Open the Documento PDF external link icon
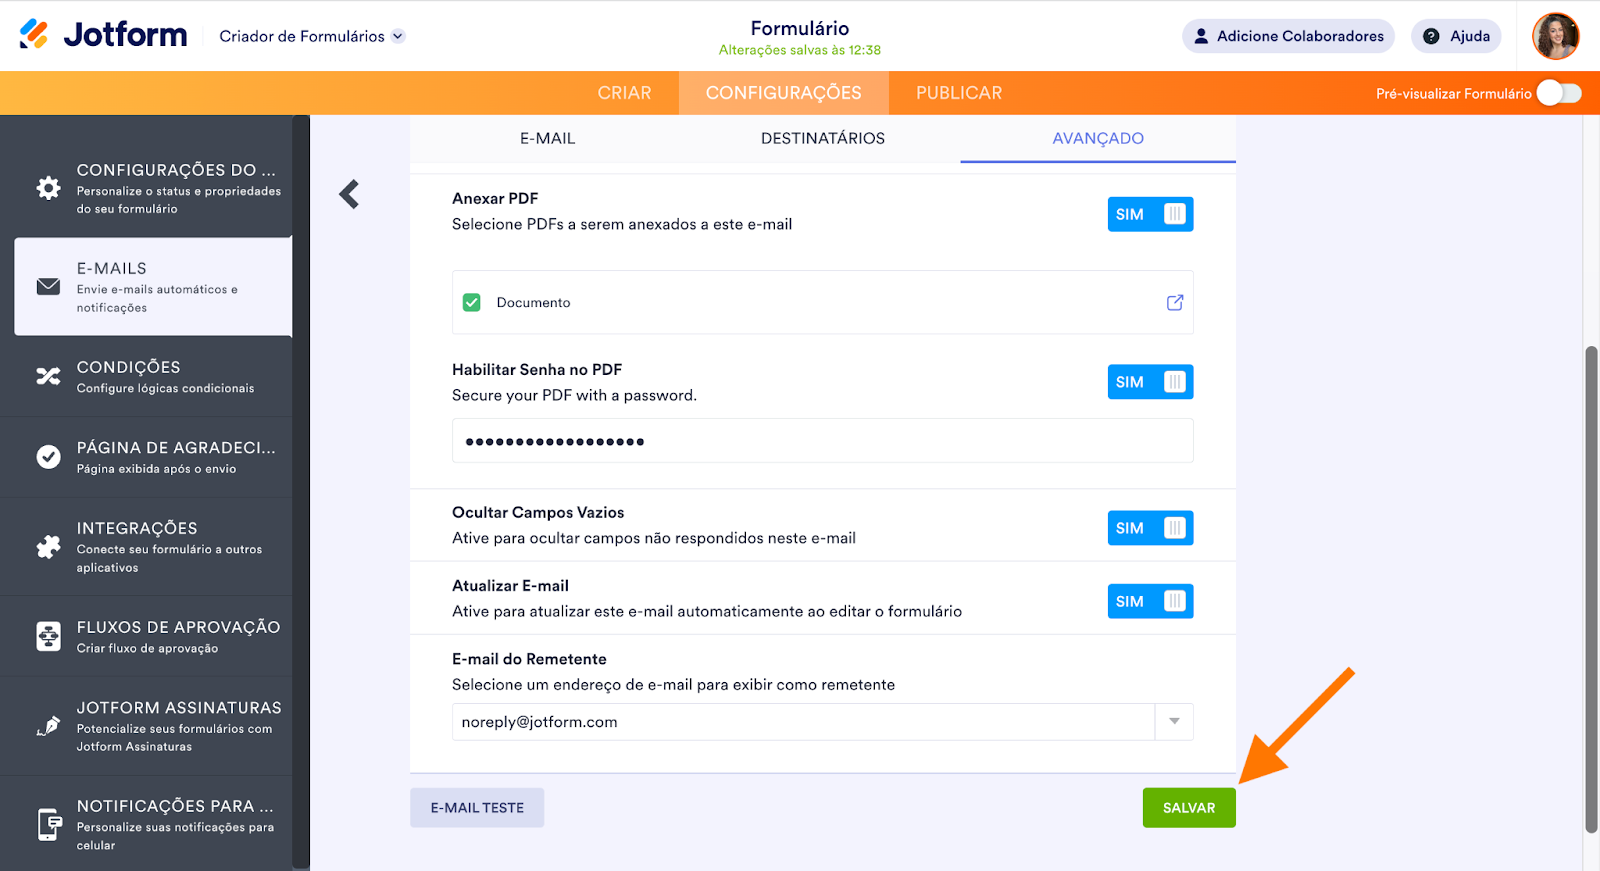 1175,302
